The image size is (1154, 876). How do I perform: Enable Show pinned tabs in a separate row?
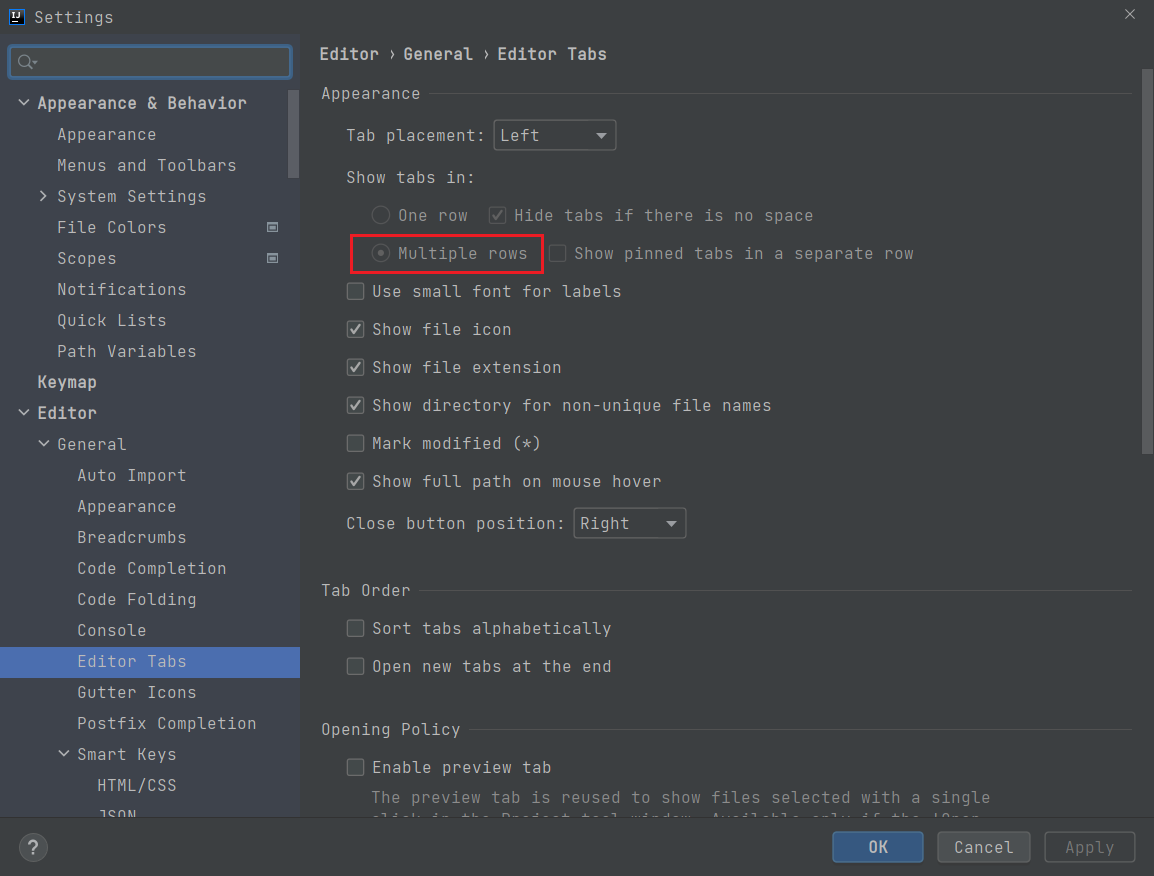point(557,253)
